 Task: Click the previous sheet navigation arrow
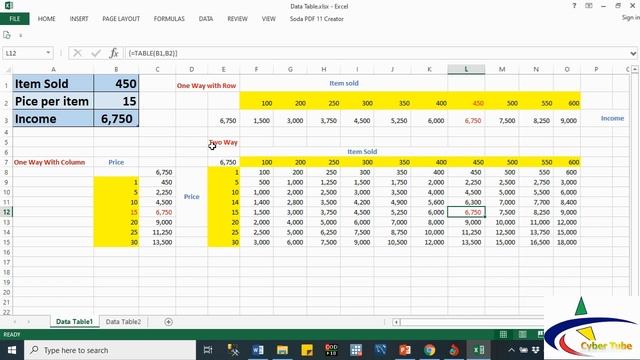click(x=15, y=322)
